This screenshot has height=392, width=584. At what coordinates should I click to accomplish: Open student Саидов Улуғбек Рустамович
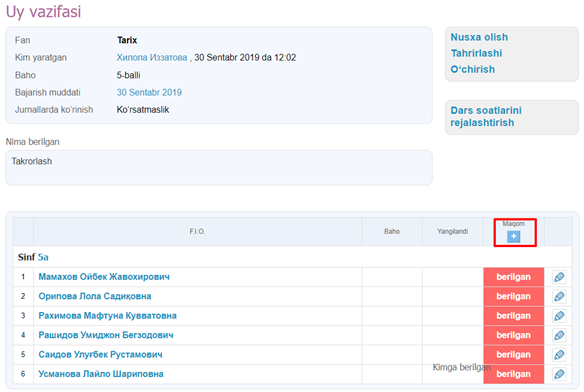pyautogui.click(x=100, y=354)
